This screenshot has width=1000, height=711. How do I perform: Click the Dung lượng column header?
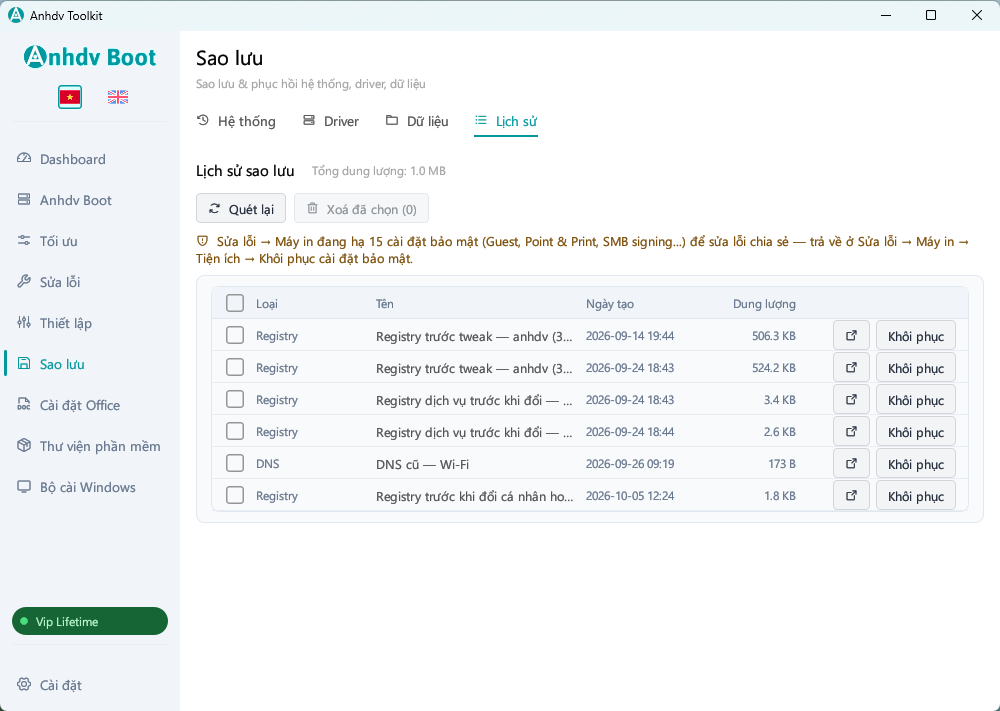[x=764, y=304]
